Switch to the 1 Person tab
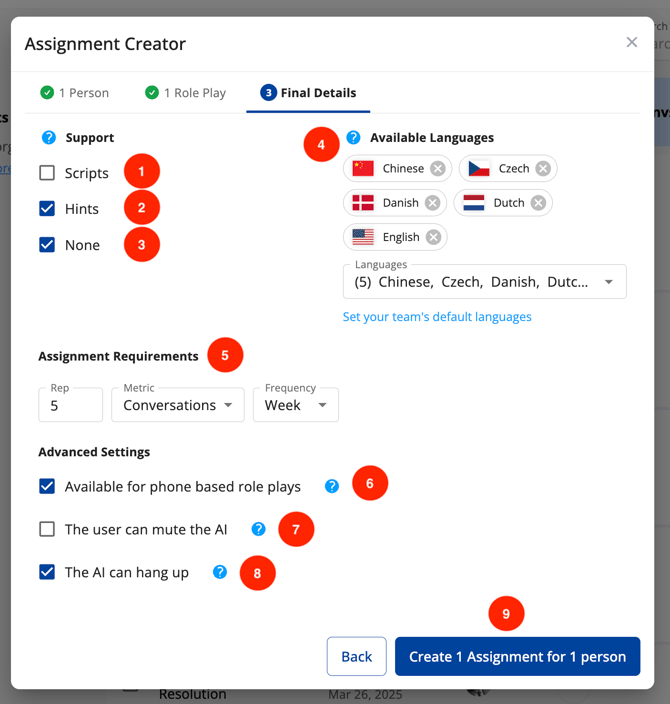Image resolution: width=670 pixels, height=704 pixels. 75,93
